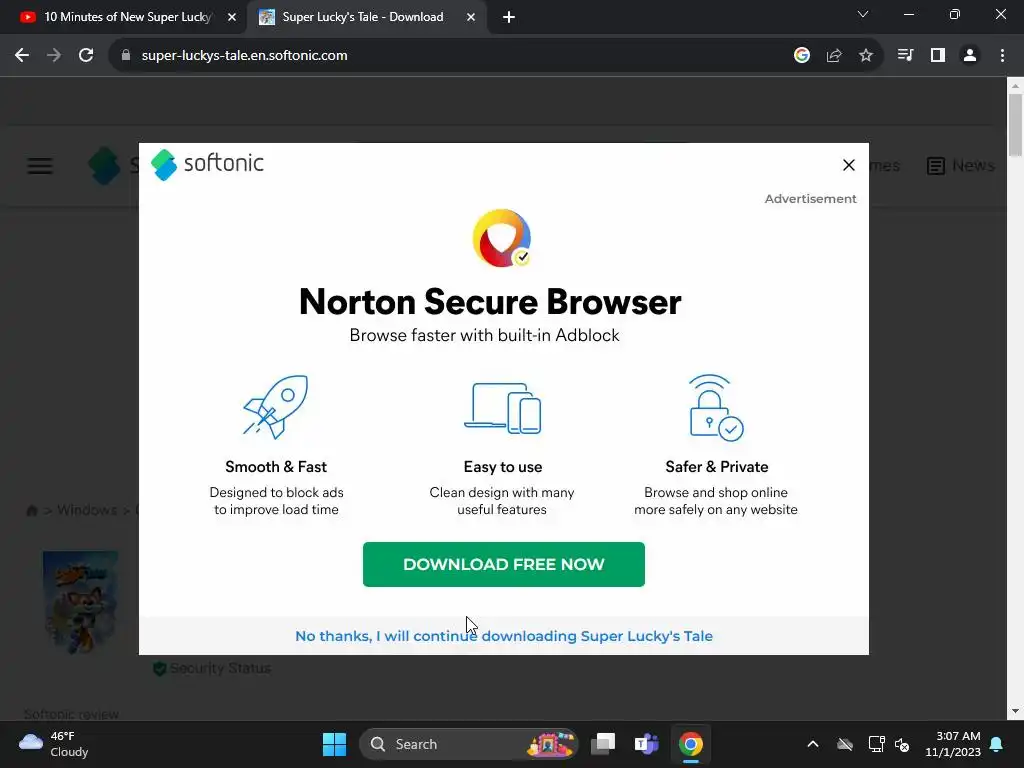
Task: Open the media controls button in Chrome toolbar
Action: (x=905, y=56)
